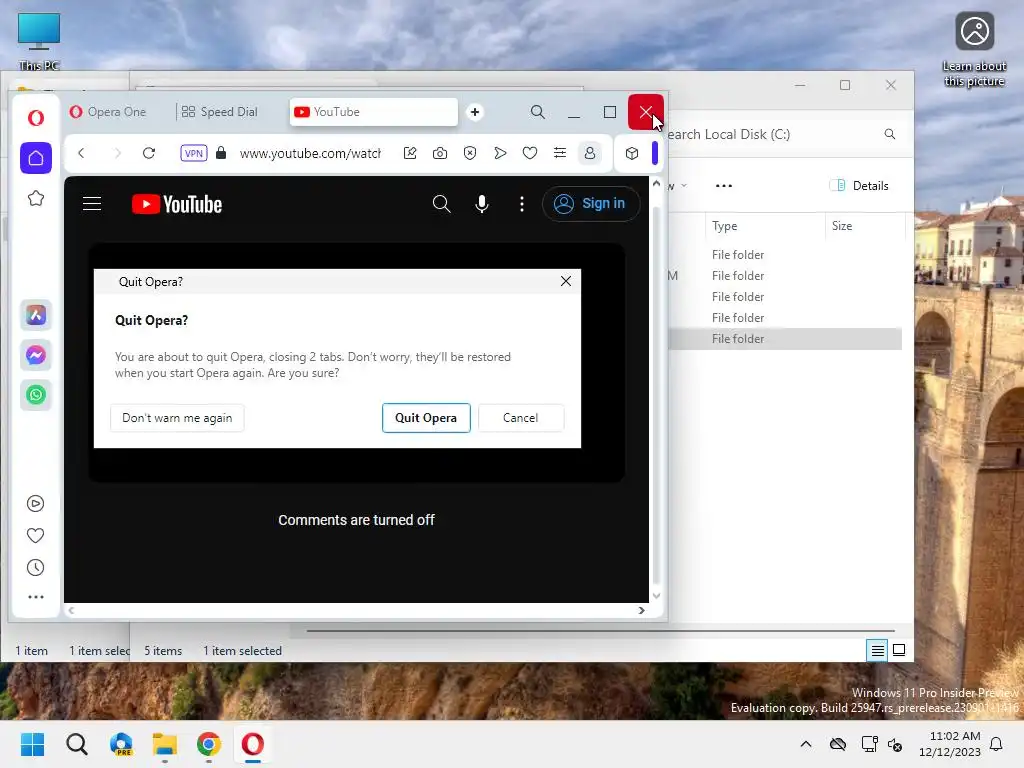The width and height of the screenshot is (1024, 768).
Task: Open File Explorer from taskbar
Action: pos(165,744)
